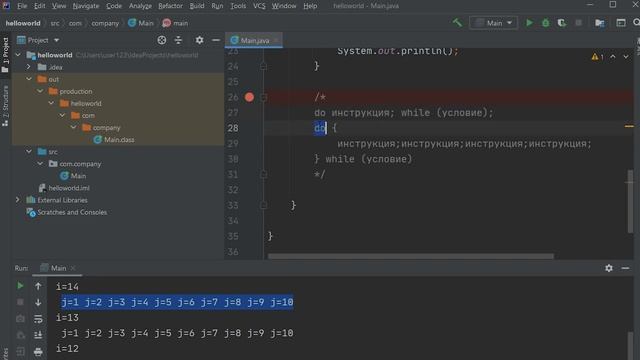Run with coverage icon in toolbar

562,23
